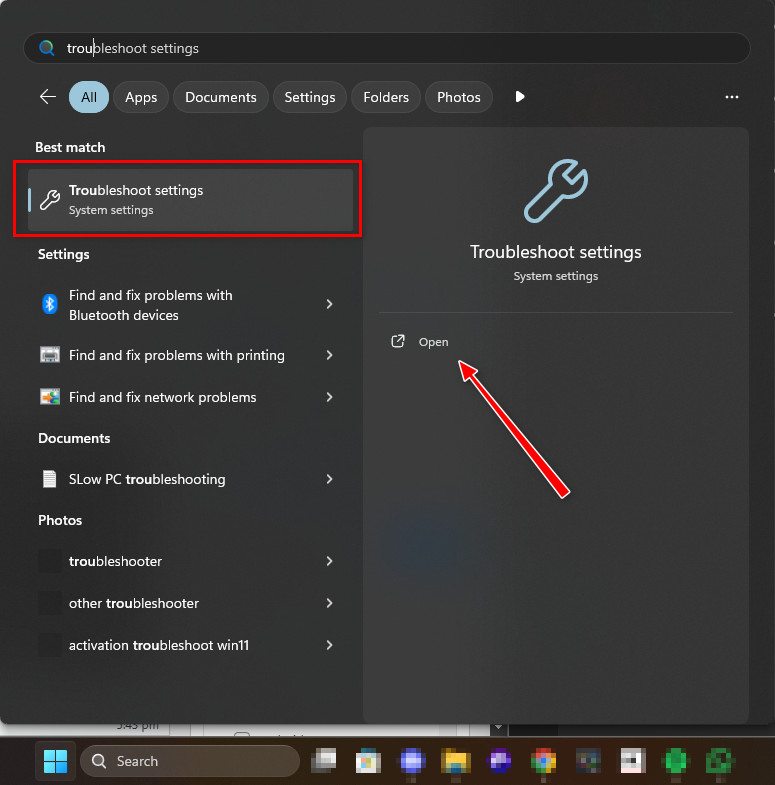775x785 pixels.
Task: Open Troubleshoot settings best match result
Action: 191,200
